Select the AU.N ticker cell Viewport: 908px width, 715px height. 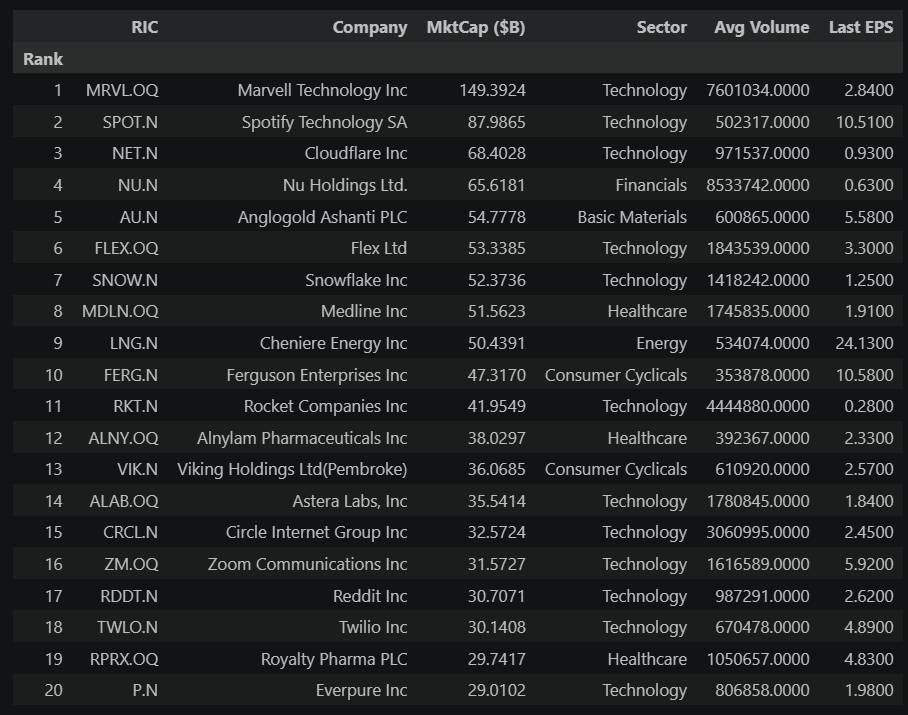(138, 217)
